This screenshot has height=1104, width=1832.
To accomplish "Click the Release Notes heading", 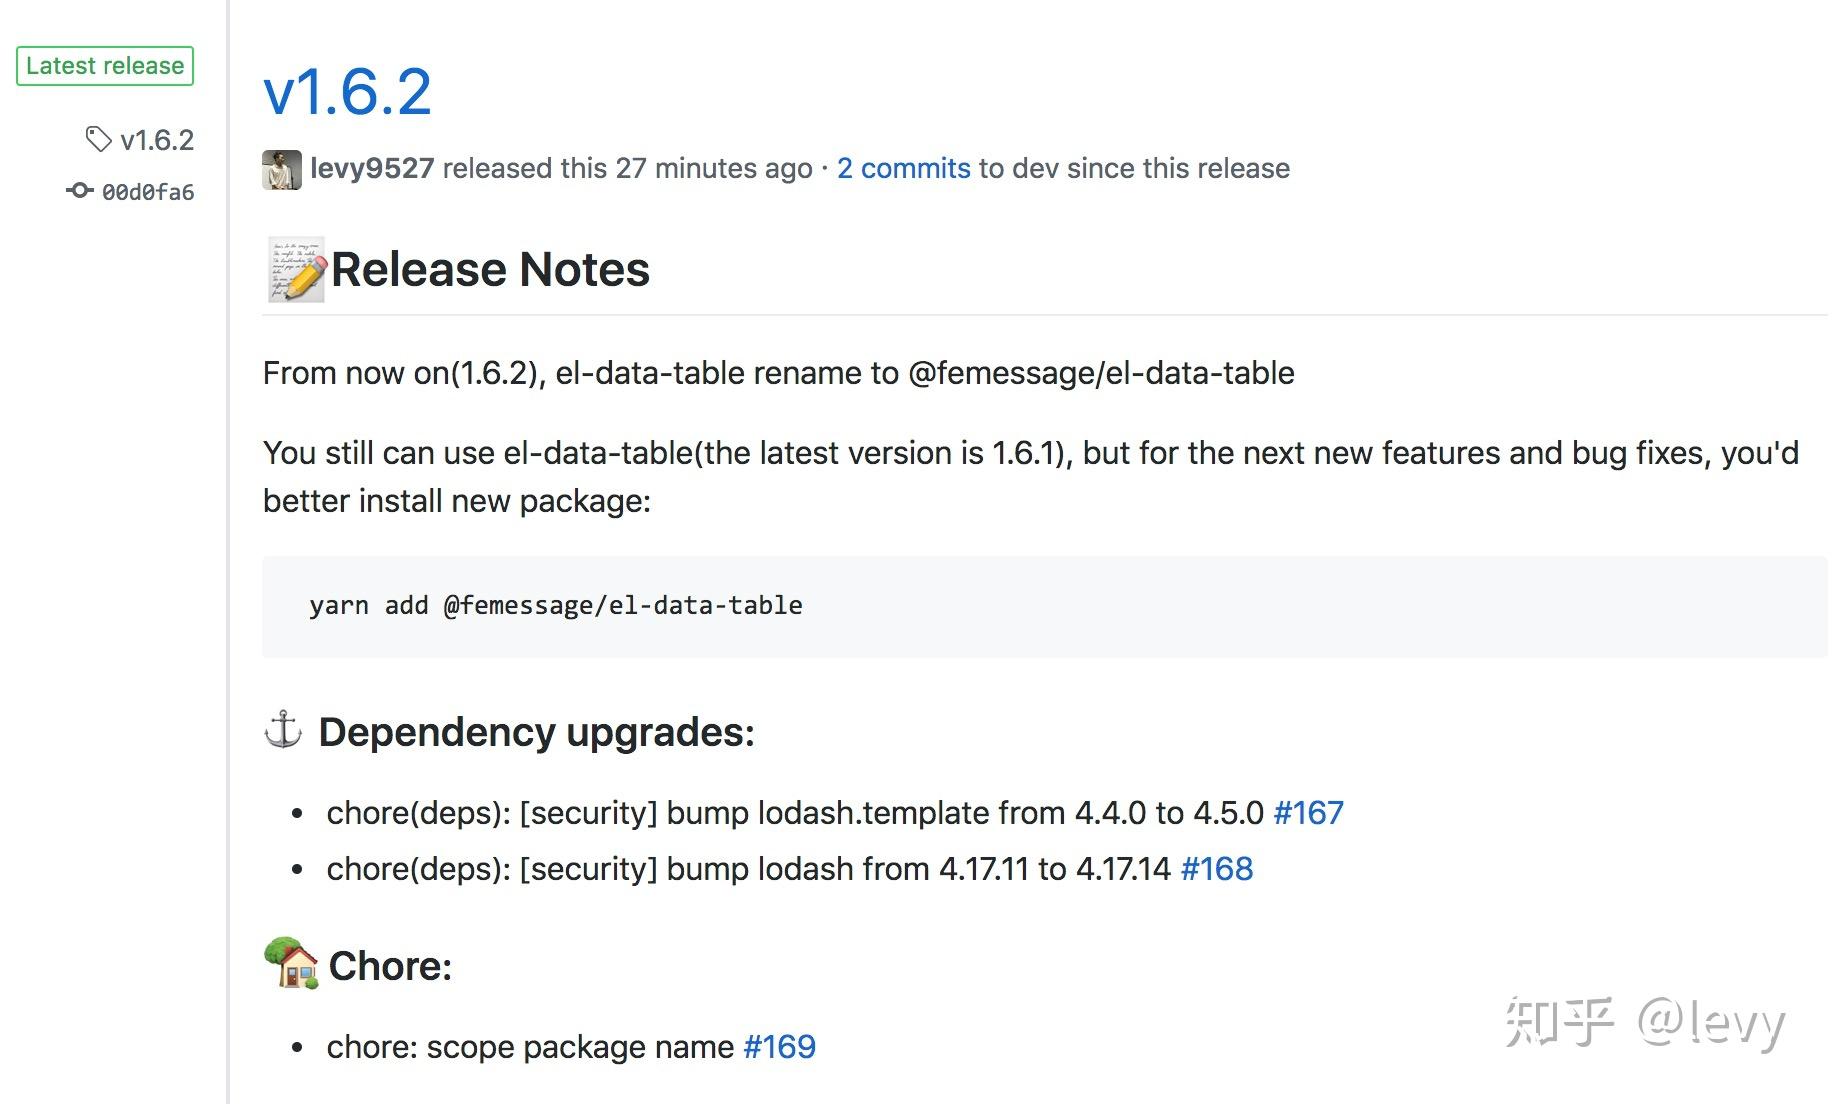I will pyautogui.click(x=490, y=270).
